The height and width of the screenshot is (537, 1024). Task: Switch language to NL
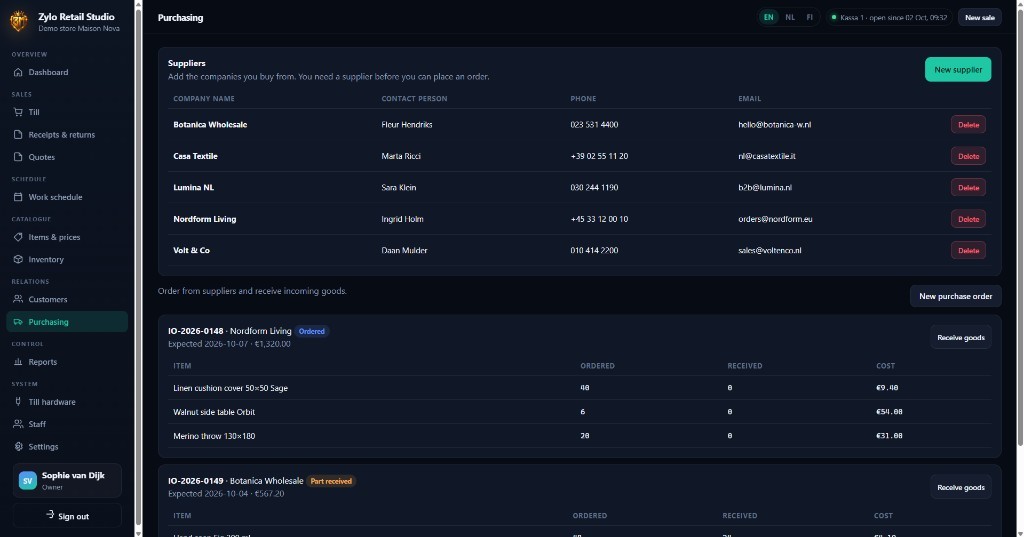790,18
